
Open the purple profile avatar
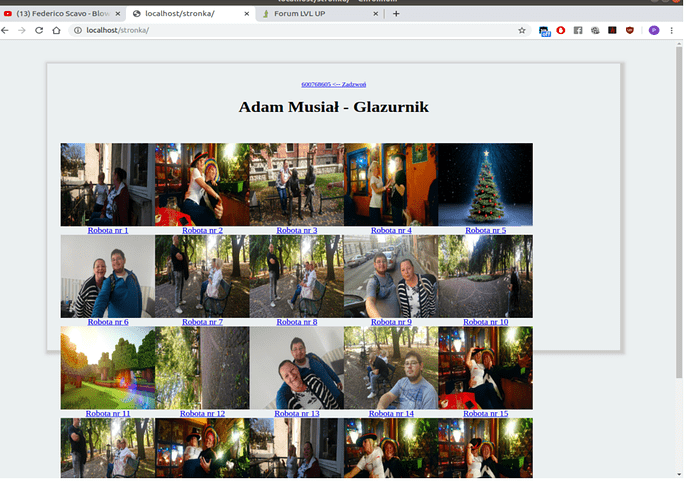tap(654, 31)
